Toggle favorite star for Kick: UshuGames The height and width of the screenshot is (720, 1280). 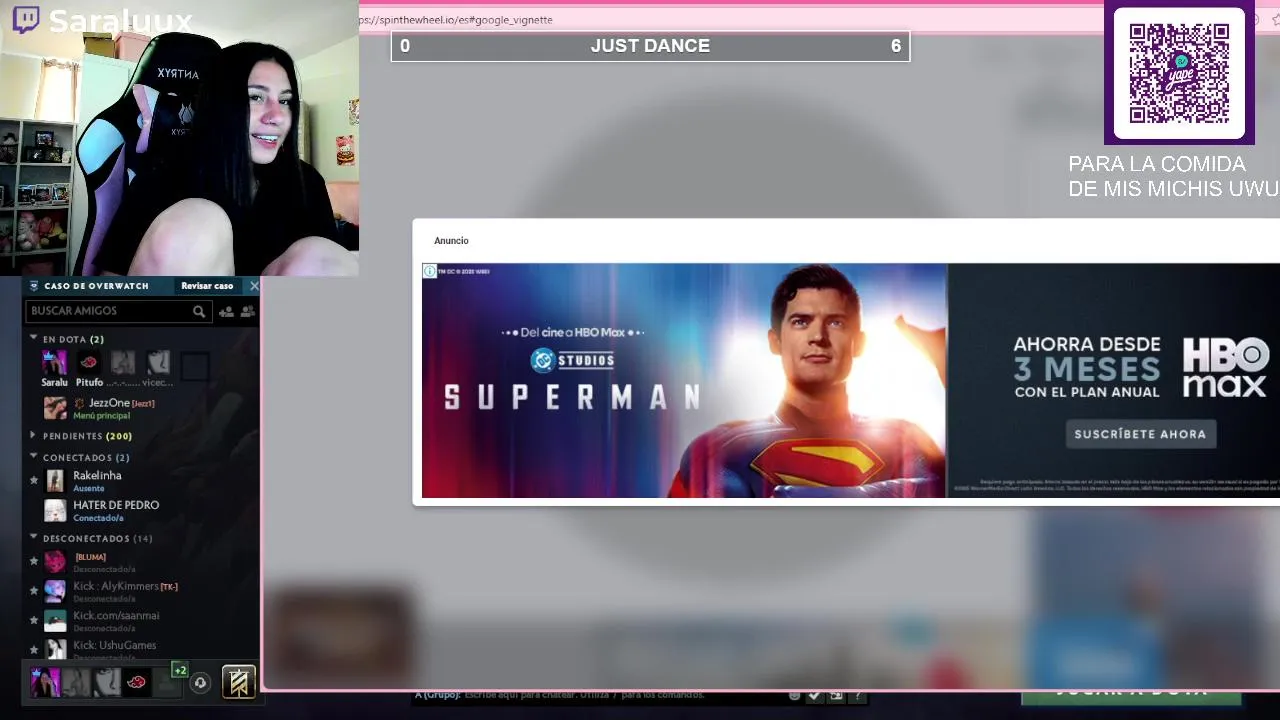(x=34, y=650)
